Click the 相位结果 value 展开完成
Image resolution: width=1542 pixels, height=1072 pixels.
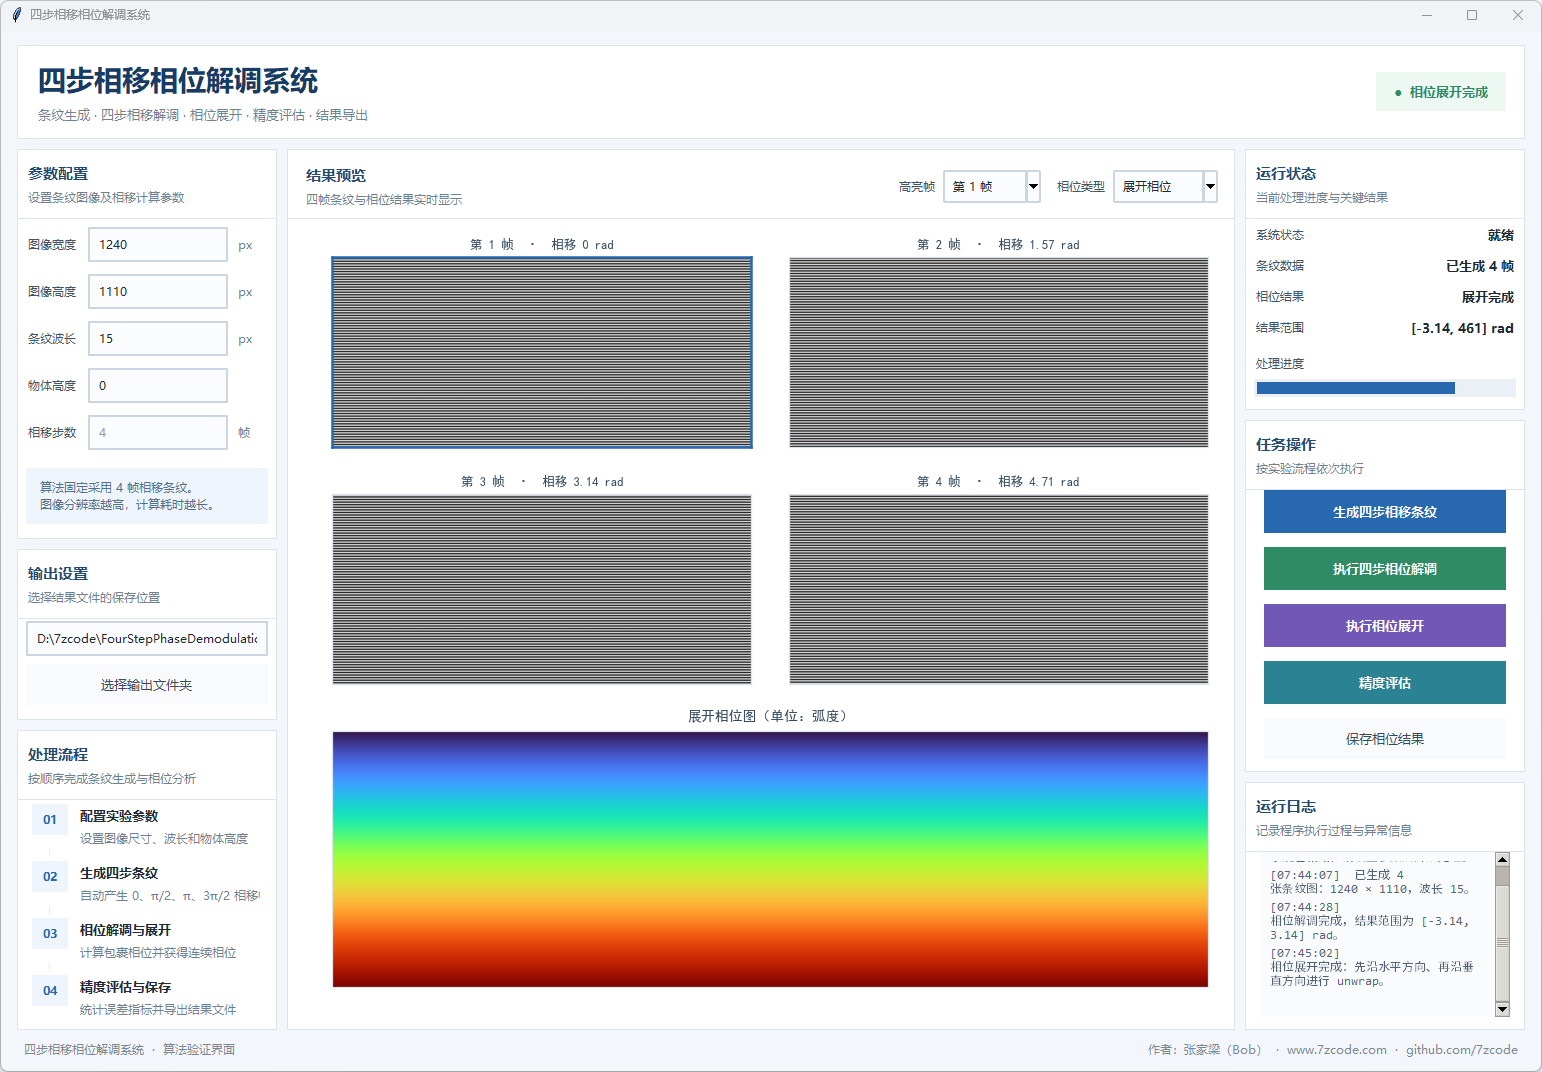pos(1488,297)
